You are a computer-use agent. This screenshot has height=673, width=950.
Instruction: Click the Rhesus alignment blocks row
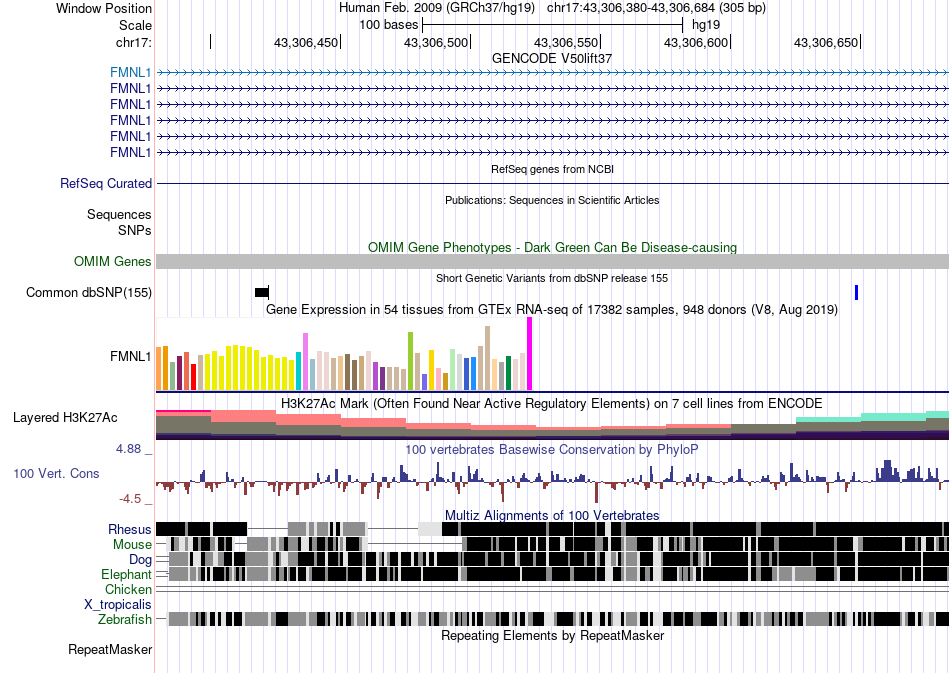pos(552,529)
